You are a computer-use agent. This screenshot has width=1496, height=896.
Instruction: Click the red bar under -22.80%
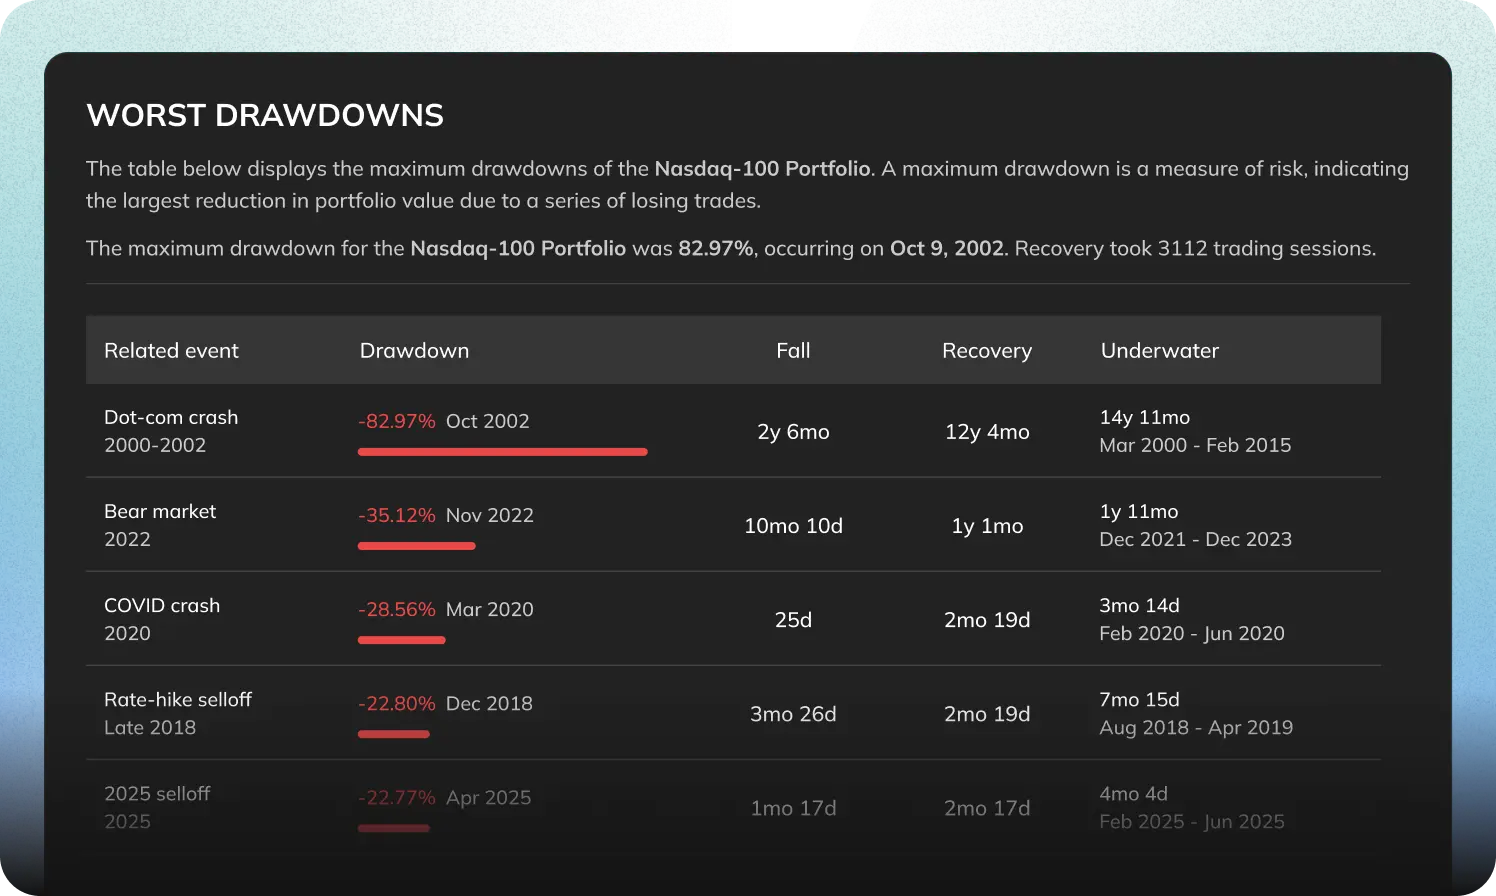click(x=394, y=734)
